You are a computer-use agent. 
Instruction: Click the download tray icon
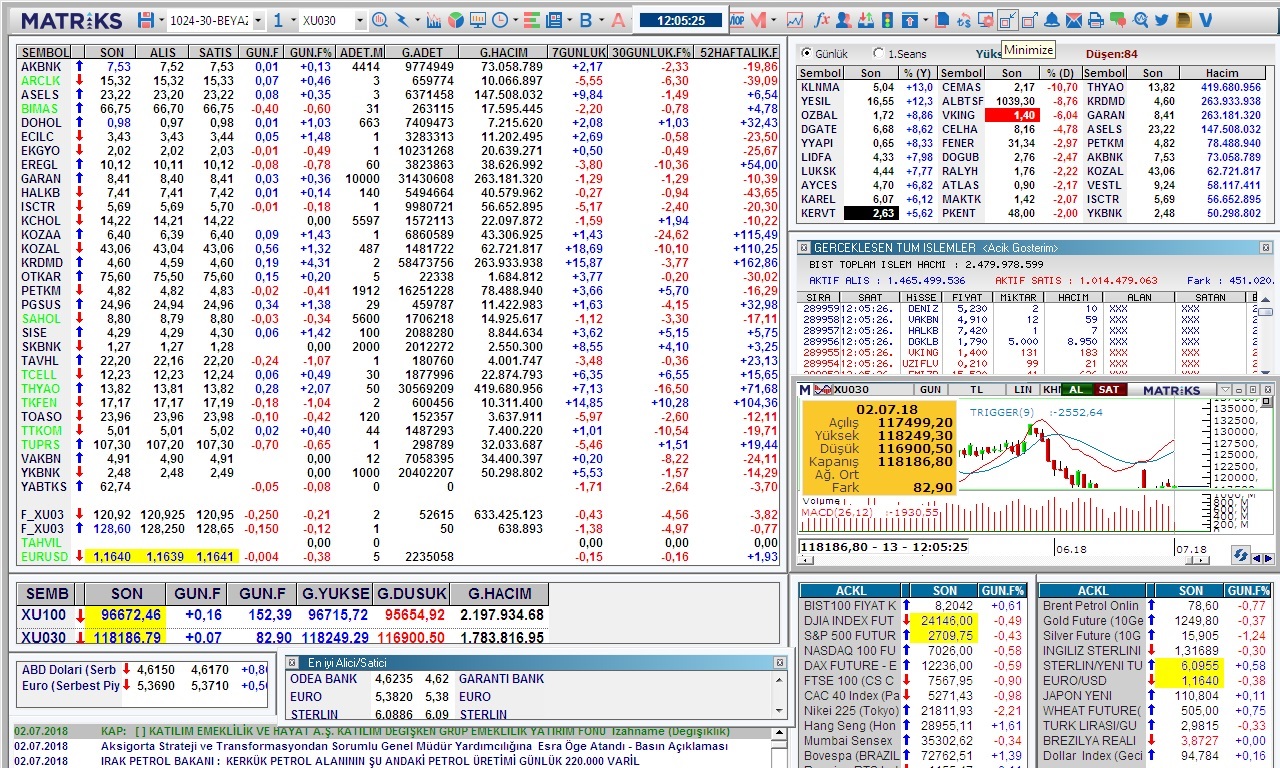[x=866, y=20]
